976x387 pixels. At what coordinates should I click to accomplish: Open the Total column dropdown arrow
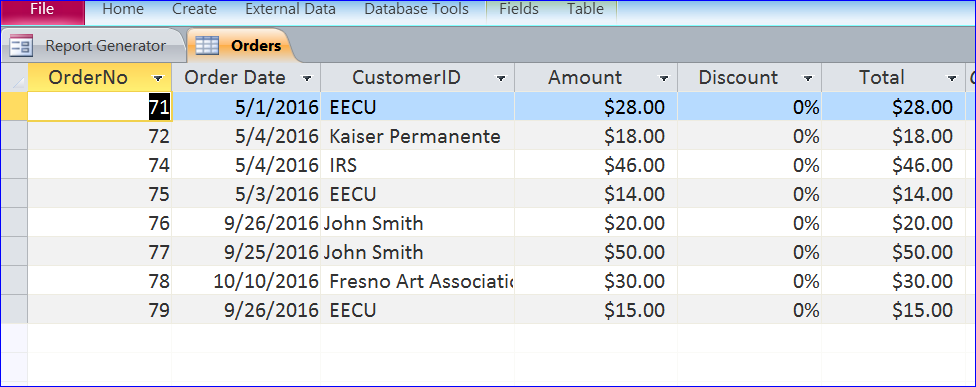952,78
